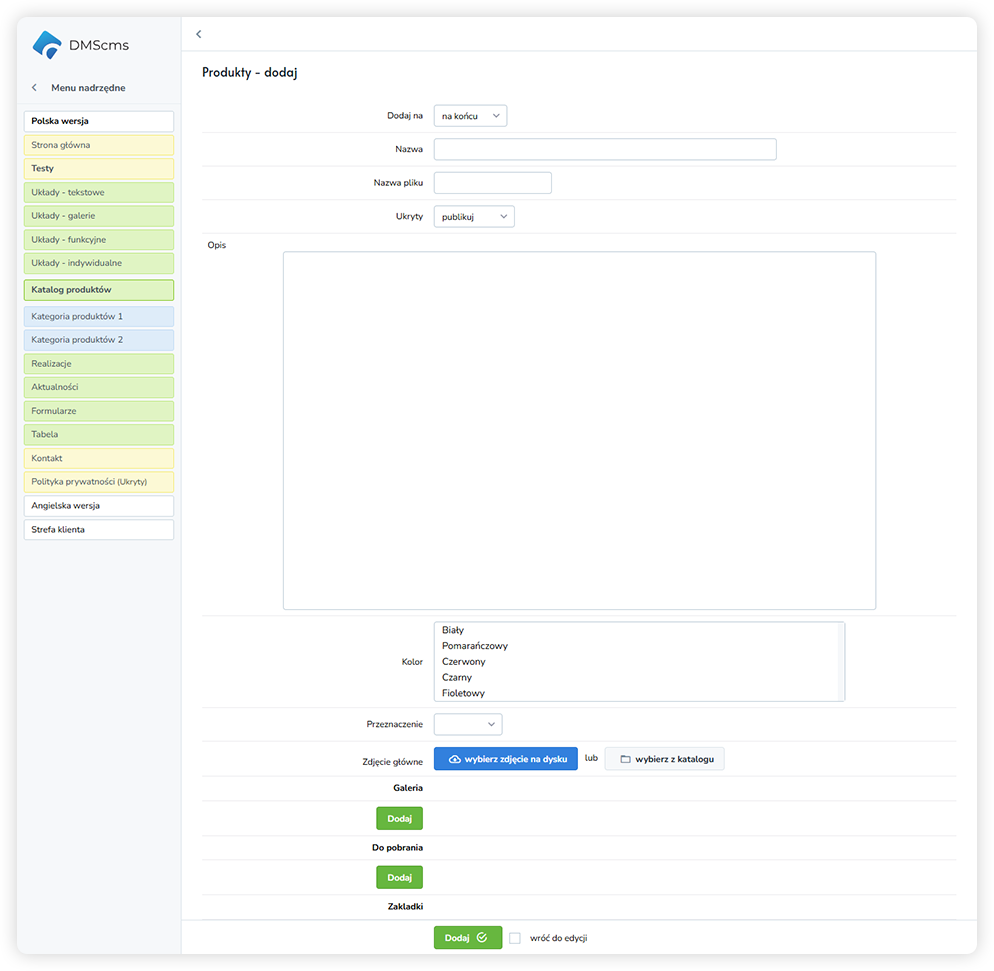The height and width of the screenshot is (971, 994).
Task: Click the DMScms logo icon
Action: (47, 44)
